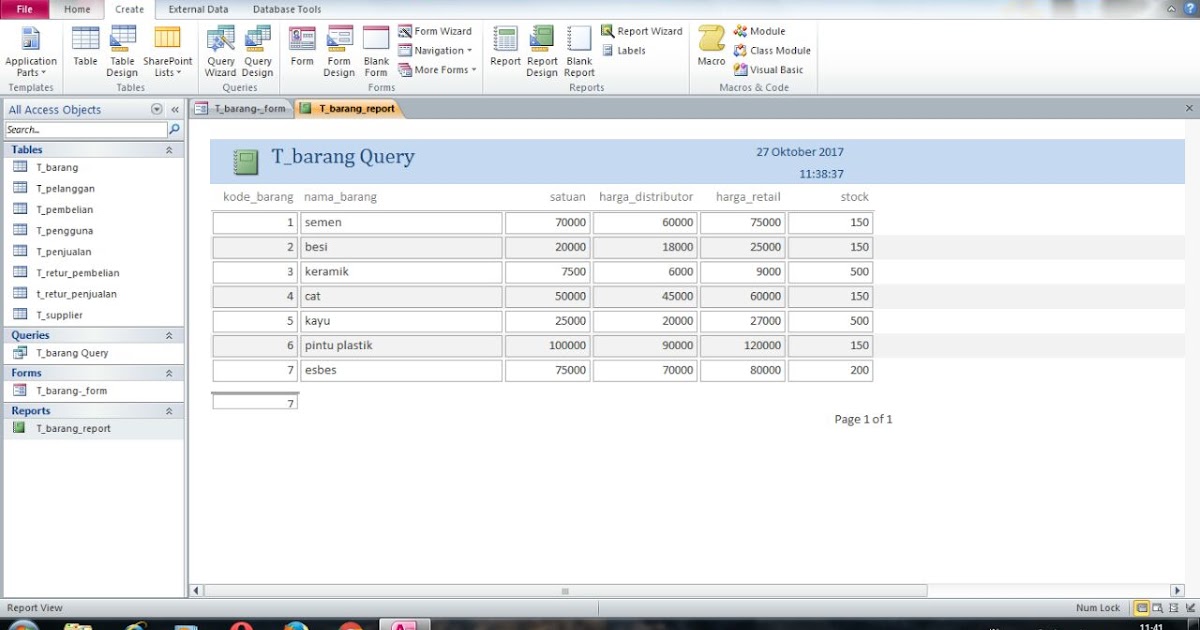
Task: Start the Report Wizard
Action: tap(642, 31)
